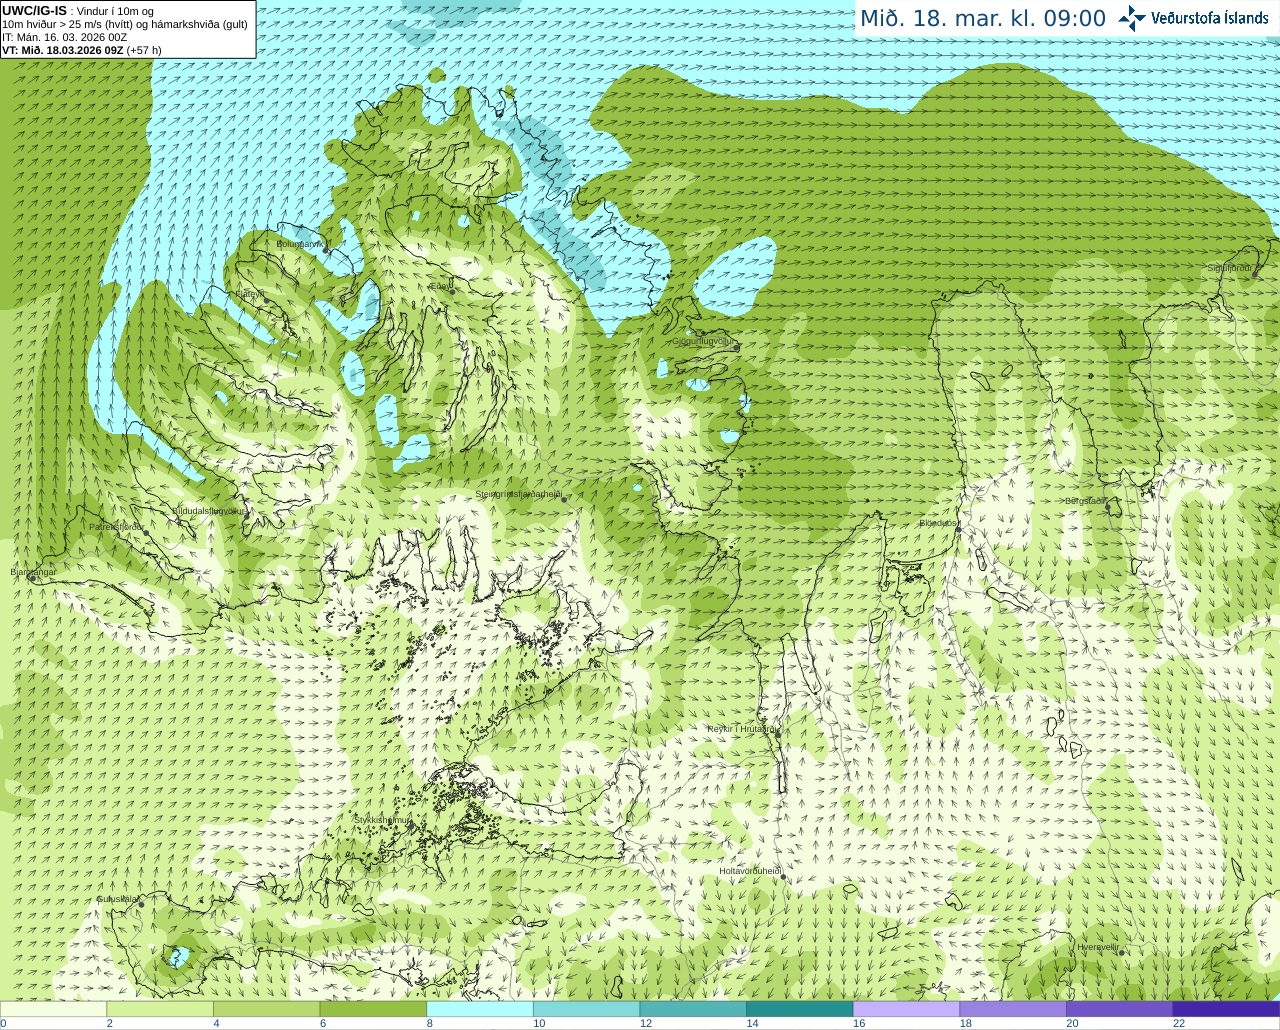Click the legend scale number 12

tap(646, 1023)
